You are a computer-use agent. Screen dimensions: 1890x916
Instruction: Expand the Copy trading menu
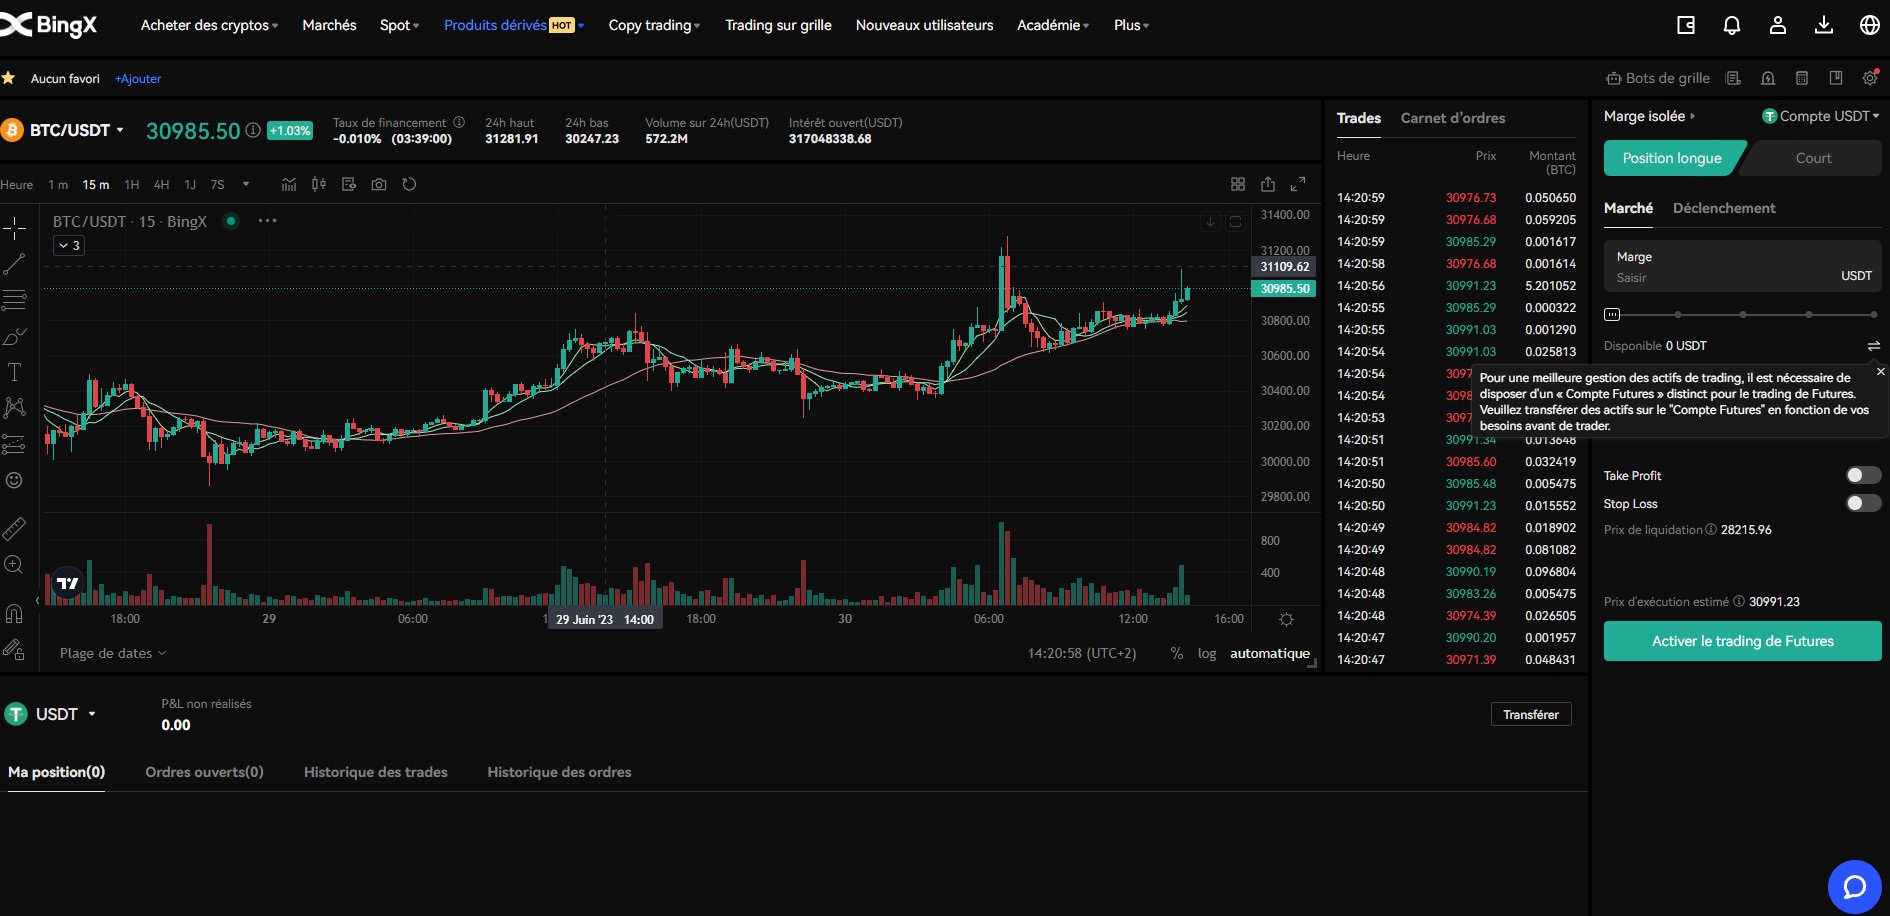[x=654, y=25]
